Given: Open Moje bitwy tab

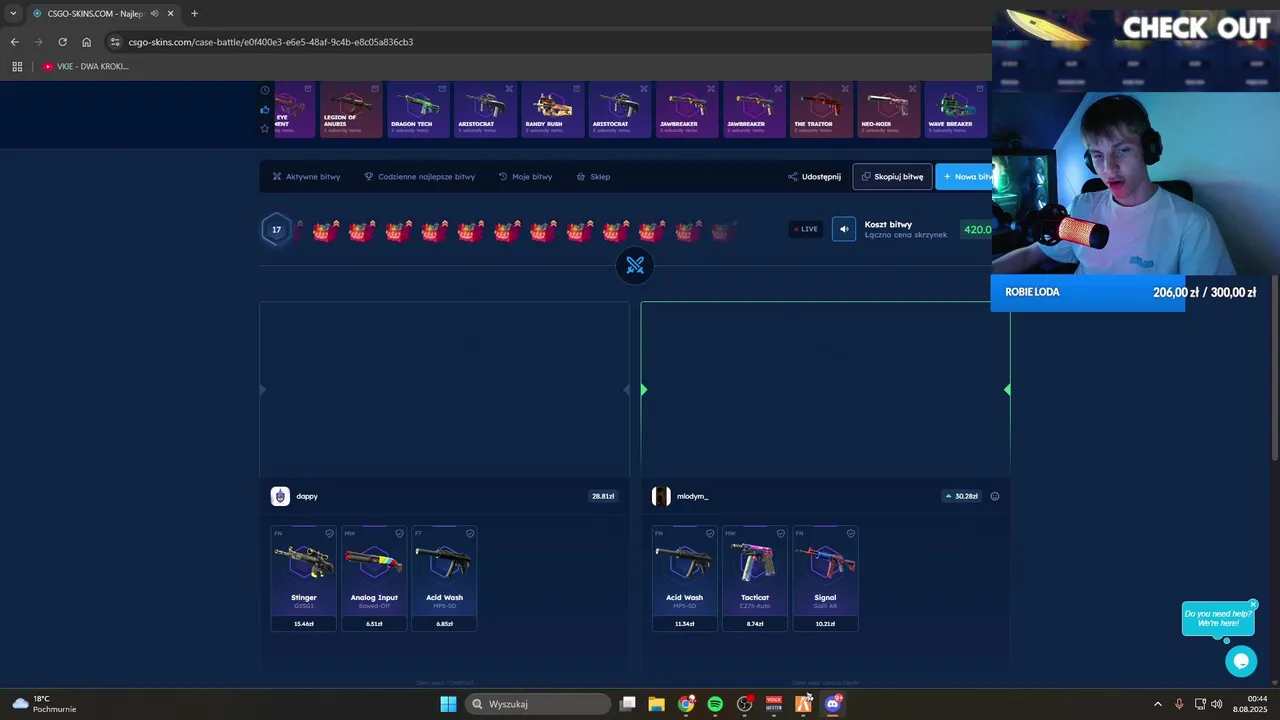Looking at the screenshot, I should [x=525, y=177].
